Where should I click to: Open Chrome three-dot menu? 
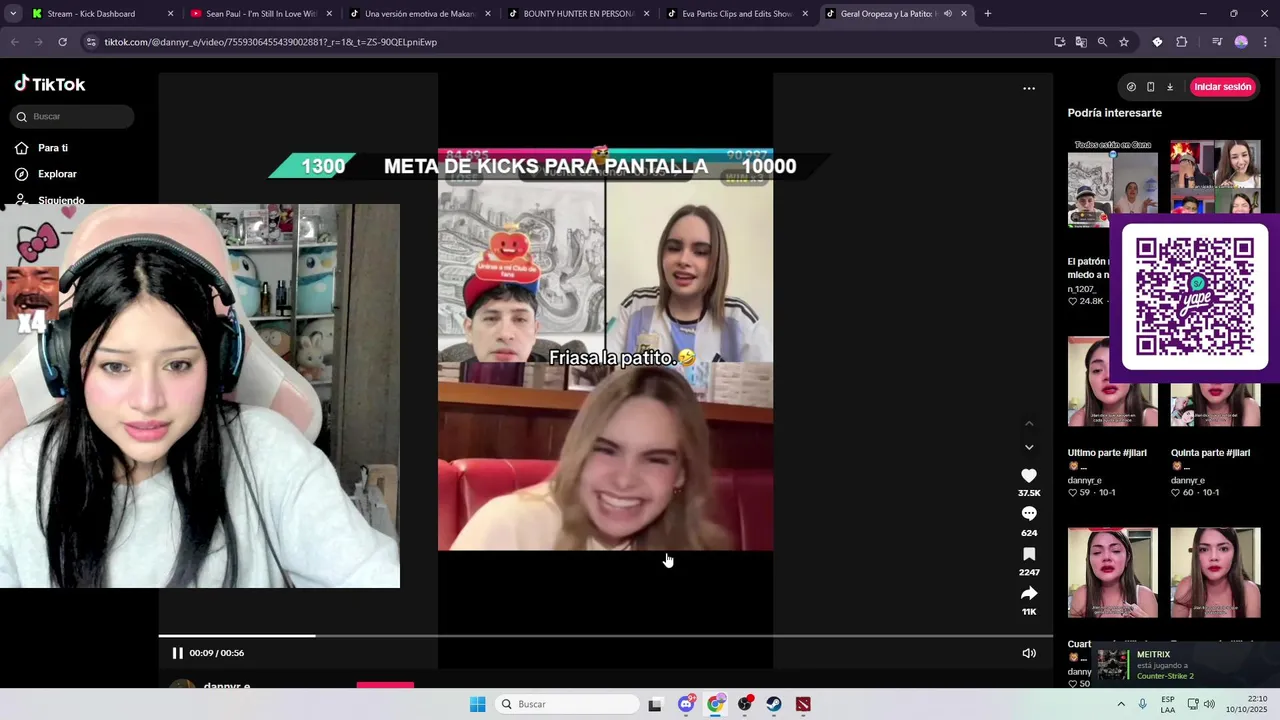click(1265, 42)
